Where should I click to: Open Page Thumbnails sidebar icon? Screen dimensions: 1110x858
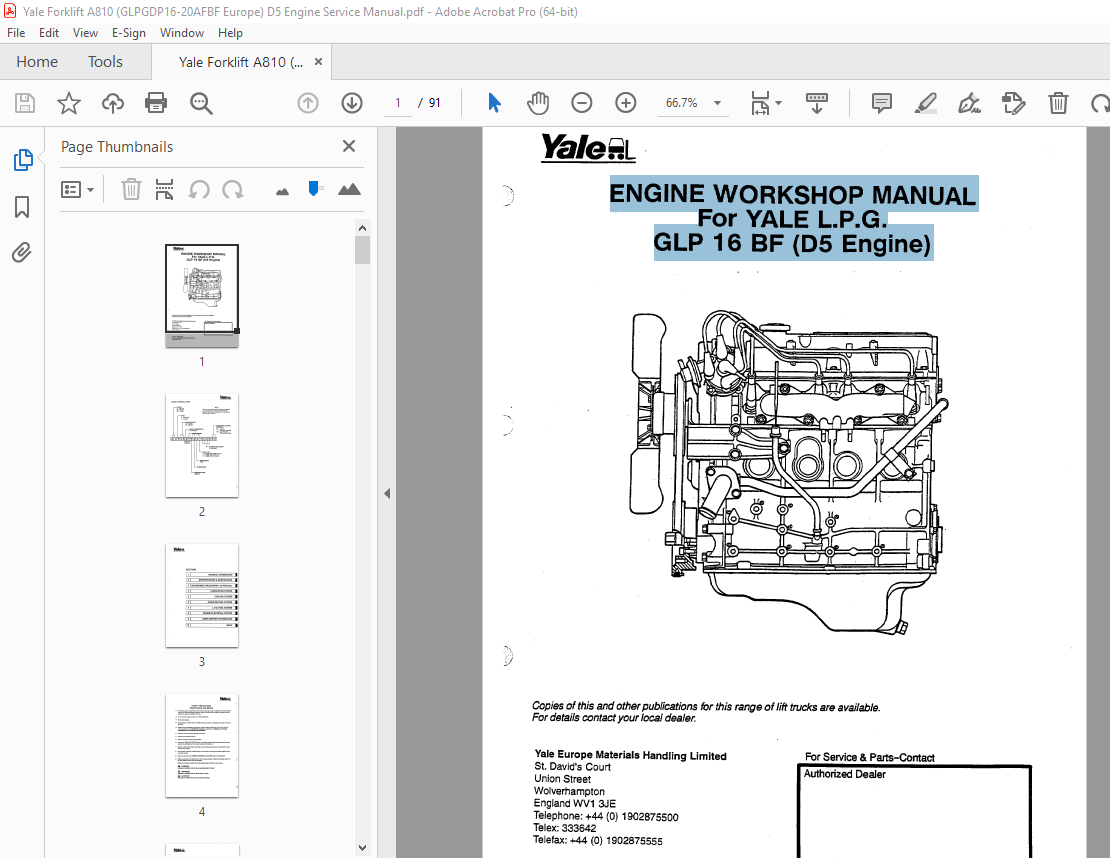[23, 160]
